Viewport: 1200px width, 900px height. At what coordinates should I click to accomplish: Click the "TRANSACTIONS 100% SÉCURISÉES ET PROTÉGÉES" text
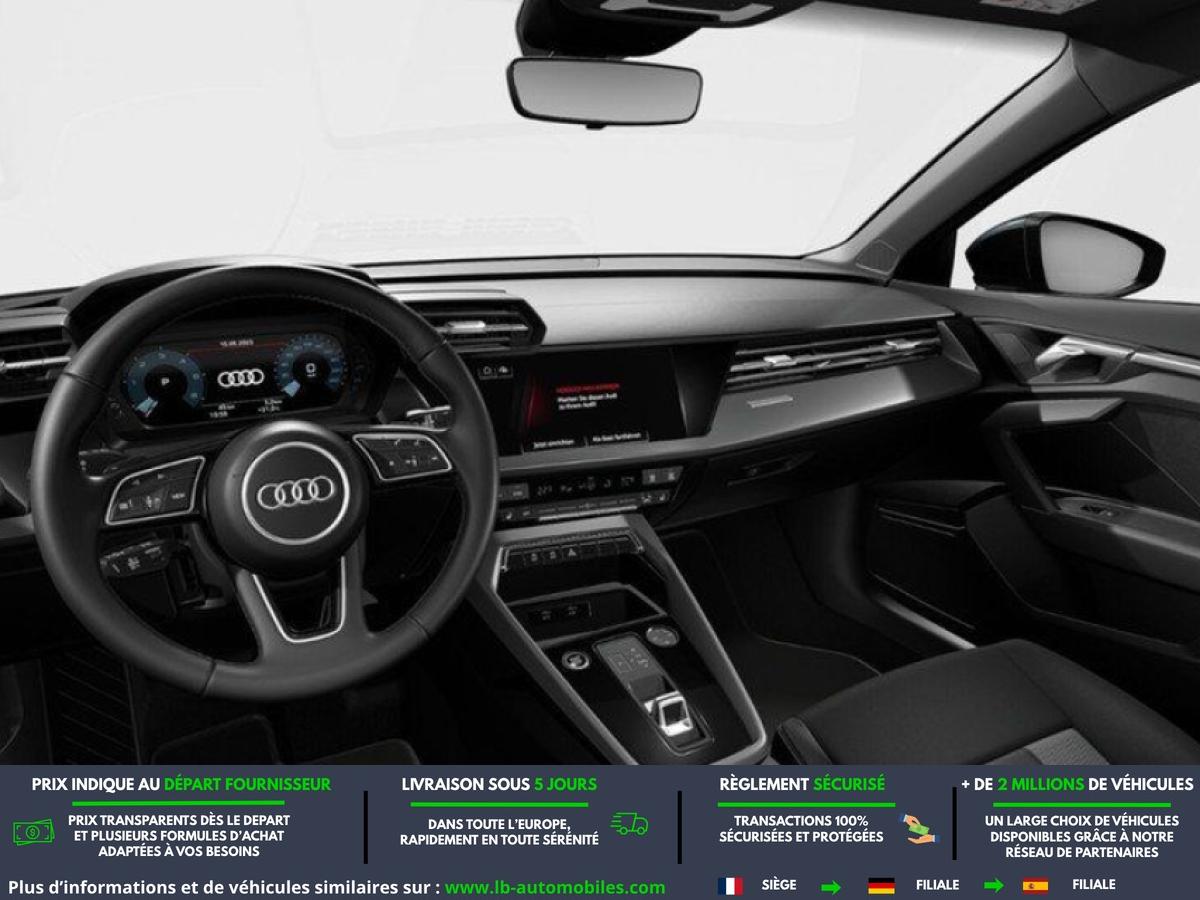(x=801, y=828)
